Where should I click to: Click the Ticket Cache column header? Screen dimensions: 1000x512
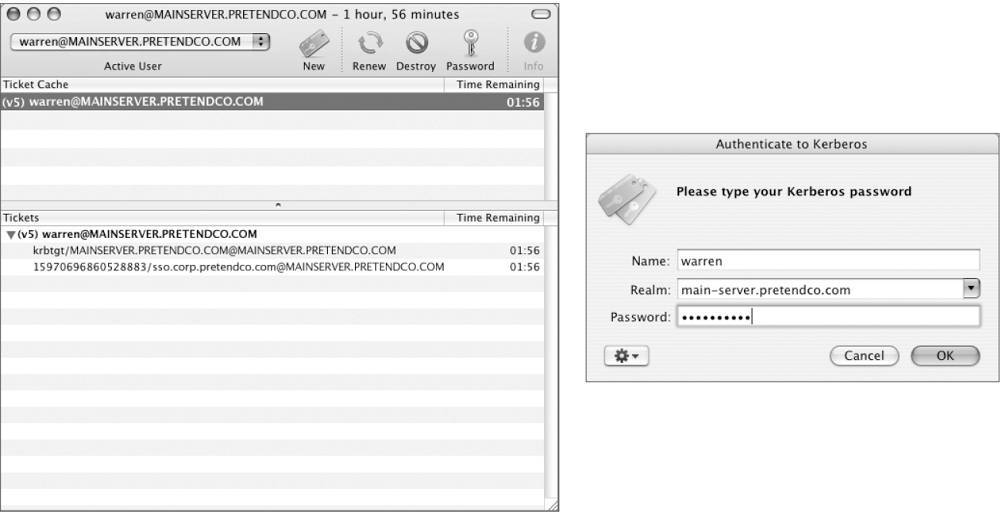tap(222, 84)
